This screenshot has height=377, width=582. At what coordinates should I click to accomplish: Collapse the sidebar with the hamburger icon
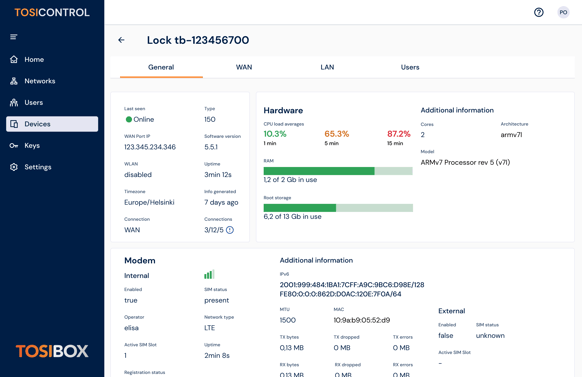(x=14, y=37)
